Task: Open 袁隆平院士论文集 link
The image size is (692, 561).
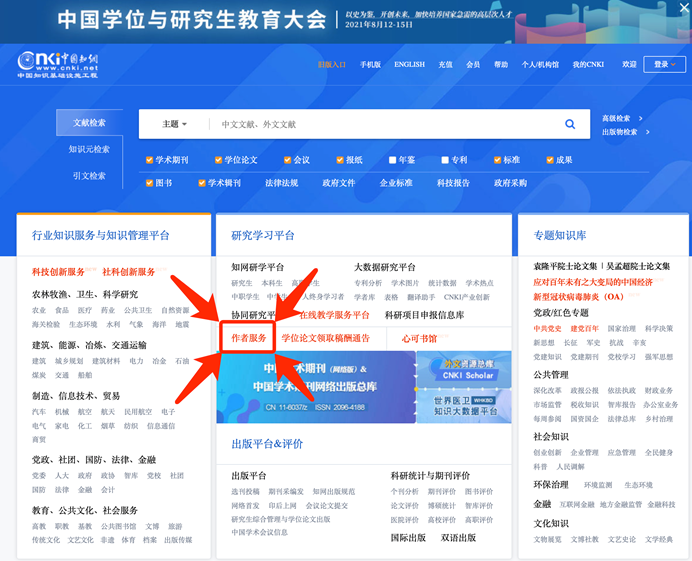Action: [x=565, y=266]
